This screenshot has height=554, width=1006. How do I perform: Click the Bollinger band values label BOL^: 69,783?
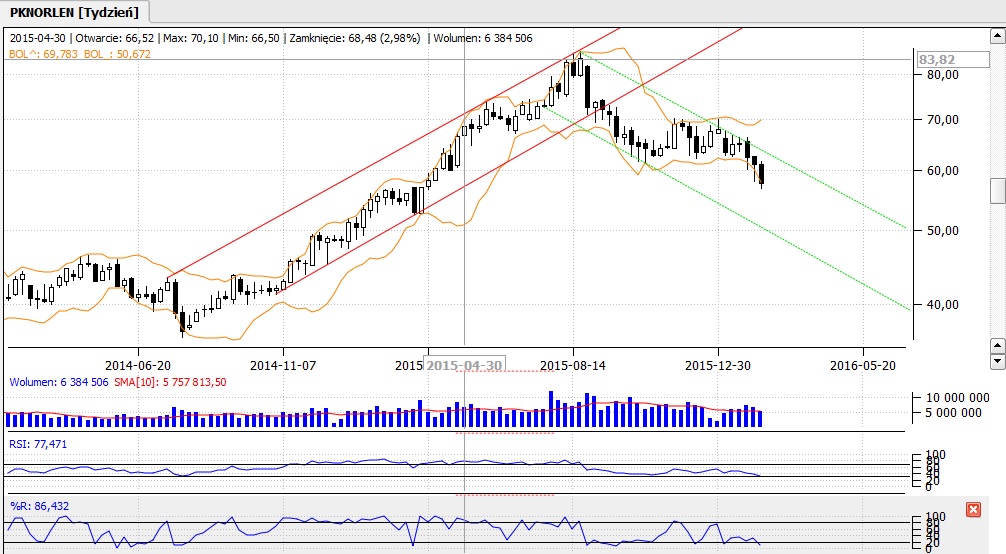point(44,54)
